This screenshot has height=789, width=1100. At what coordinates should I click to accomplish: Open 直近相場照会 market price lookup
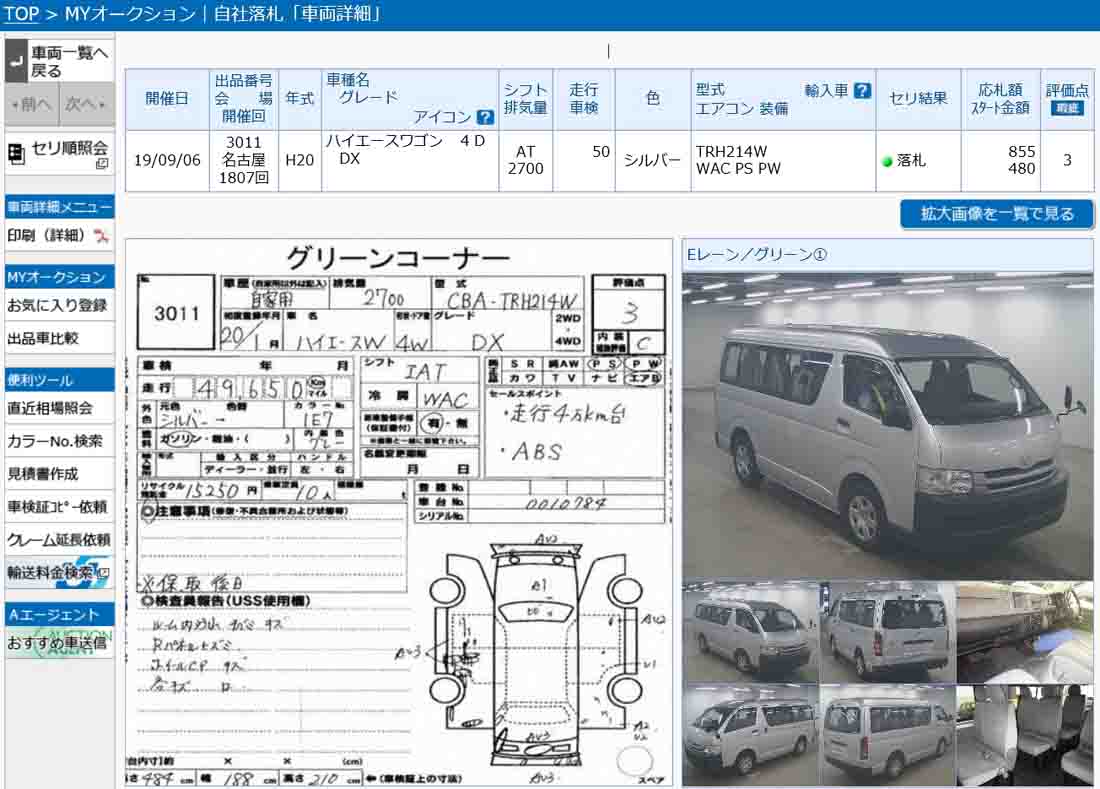60,408
